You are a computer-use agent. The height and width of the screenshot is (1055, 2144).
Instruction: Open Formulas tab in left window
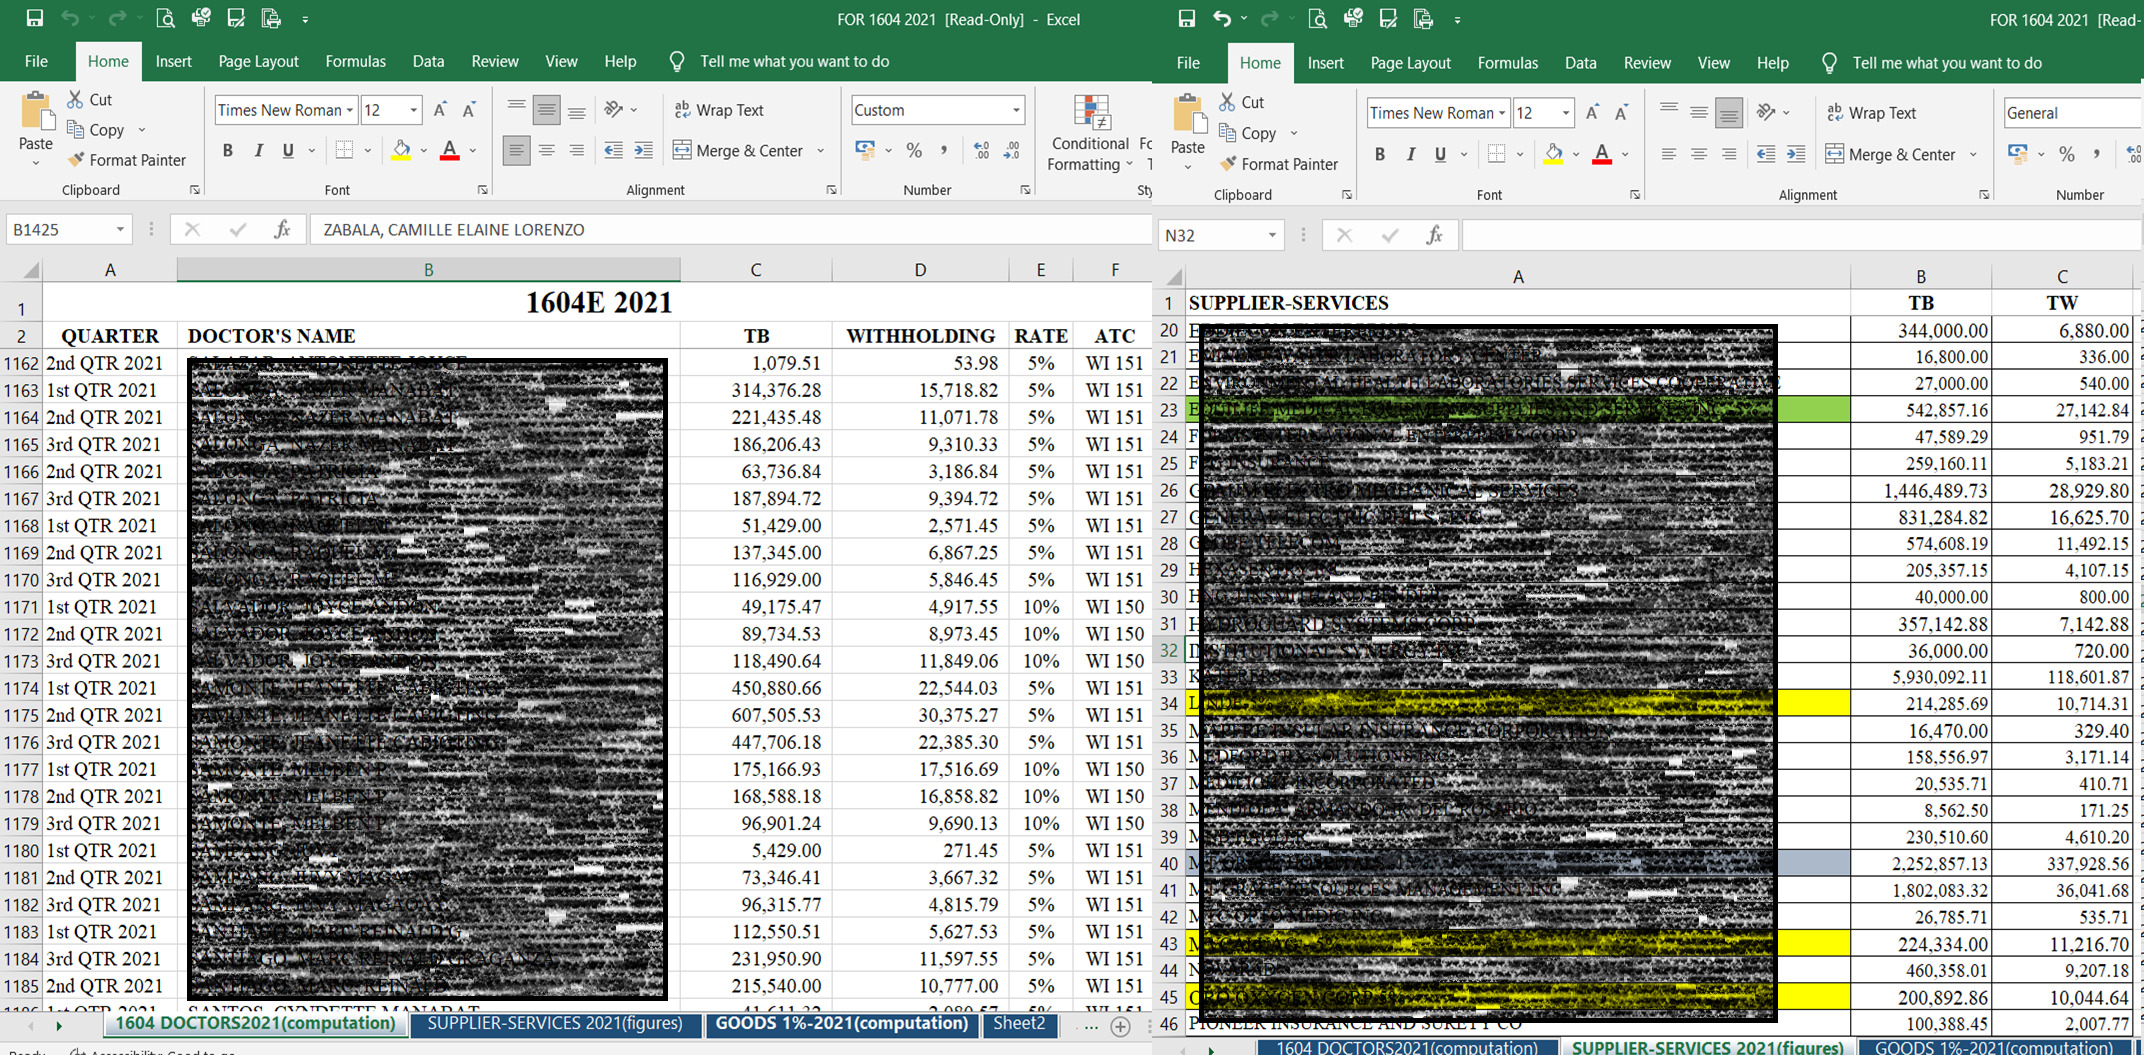point(355,61)
